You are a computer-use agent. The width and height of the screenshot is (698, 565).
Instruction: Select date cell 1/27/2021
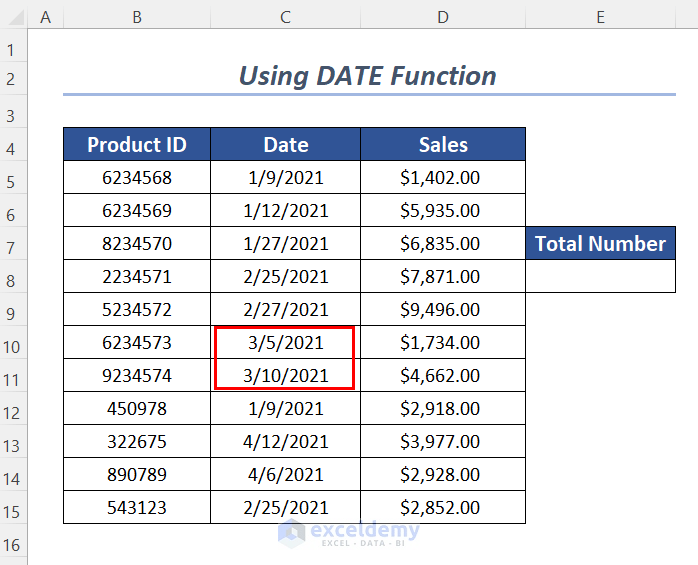285,243
